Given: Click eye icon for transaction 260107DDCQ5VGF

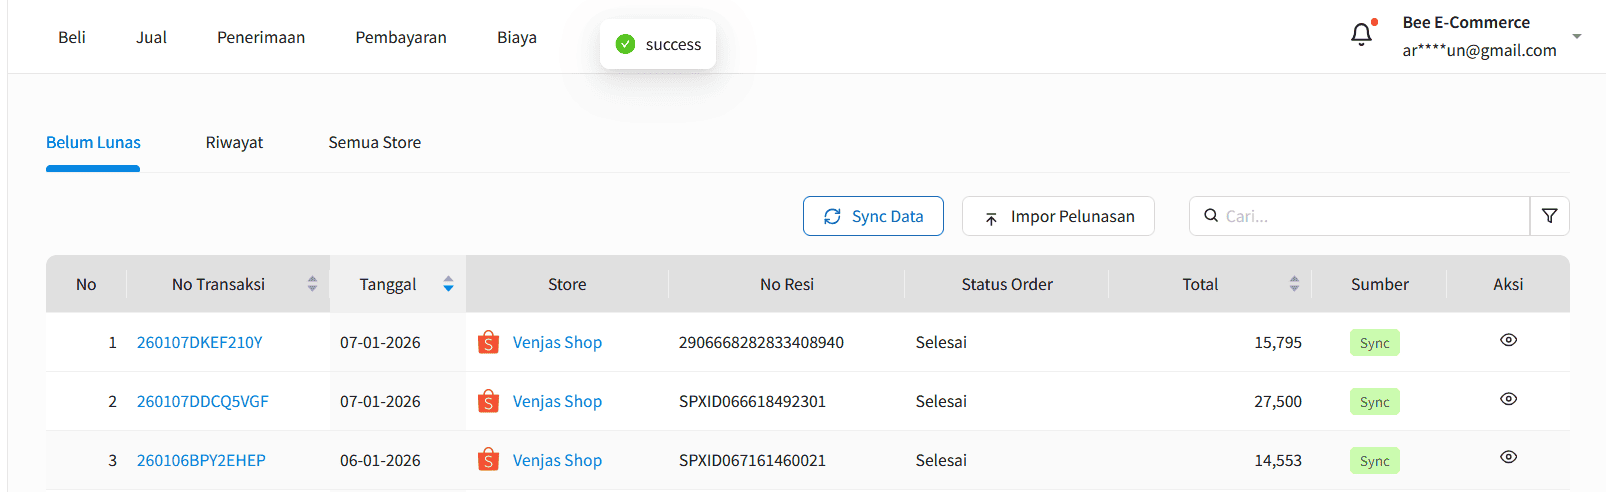Looking at the screenshot, I should (1508, 400).
